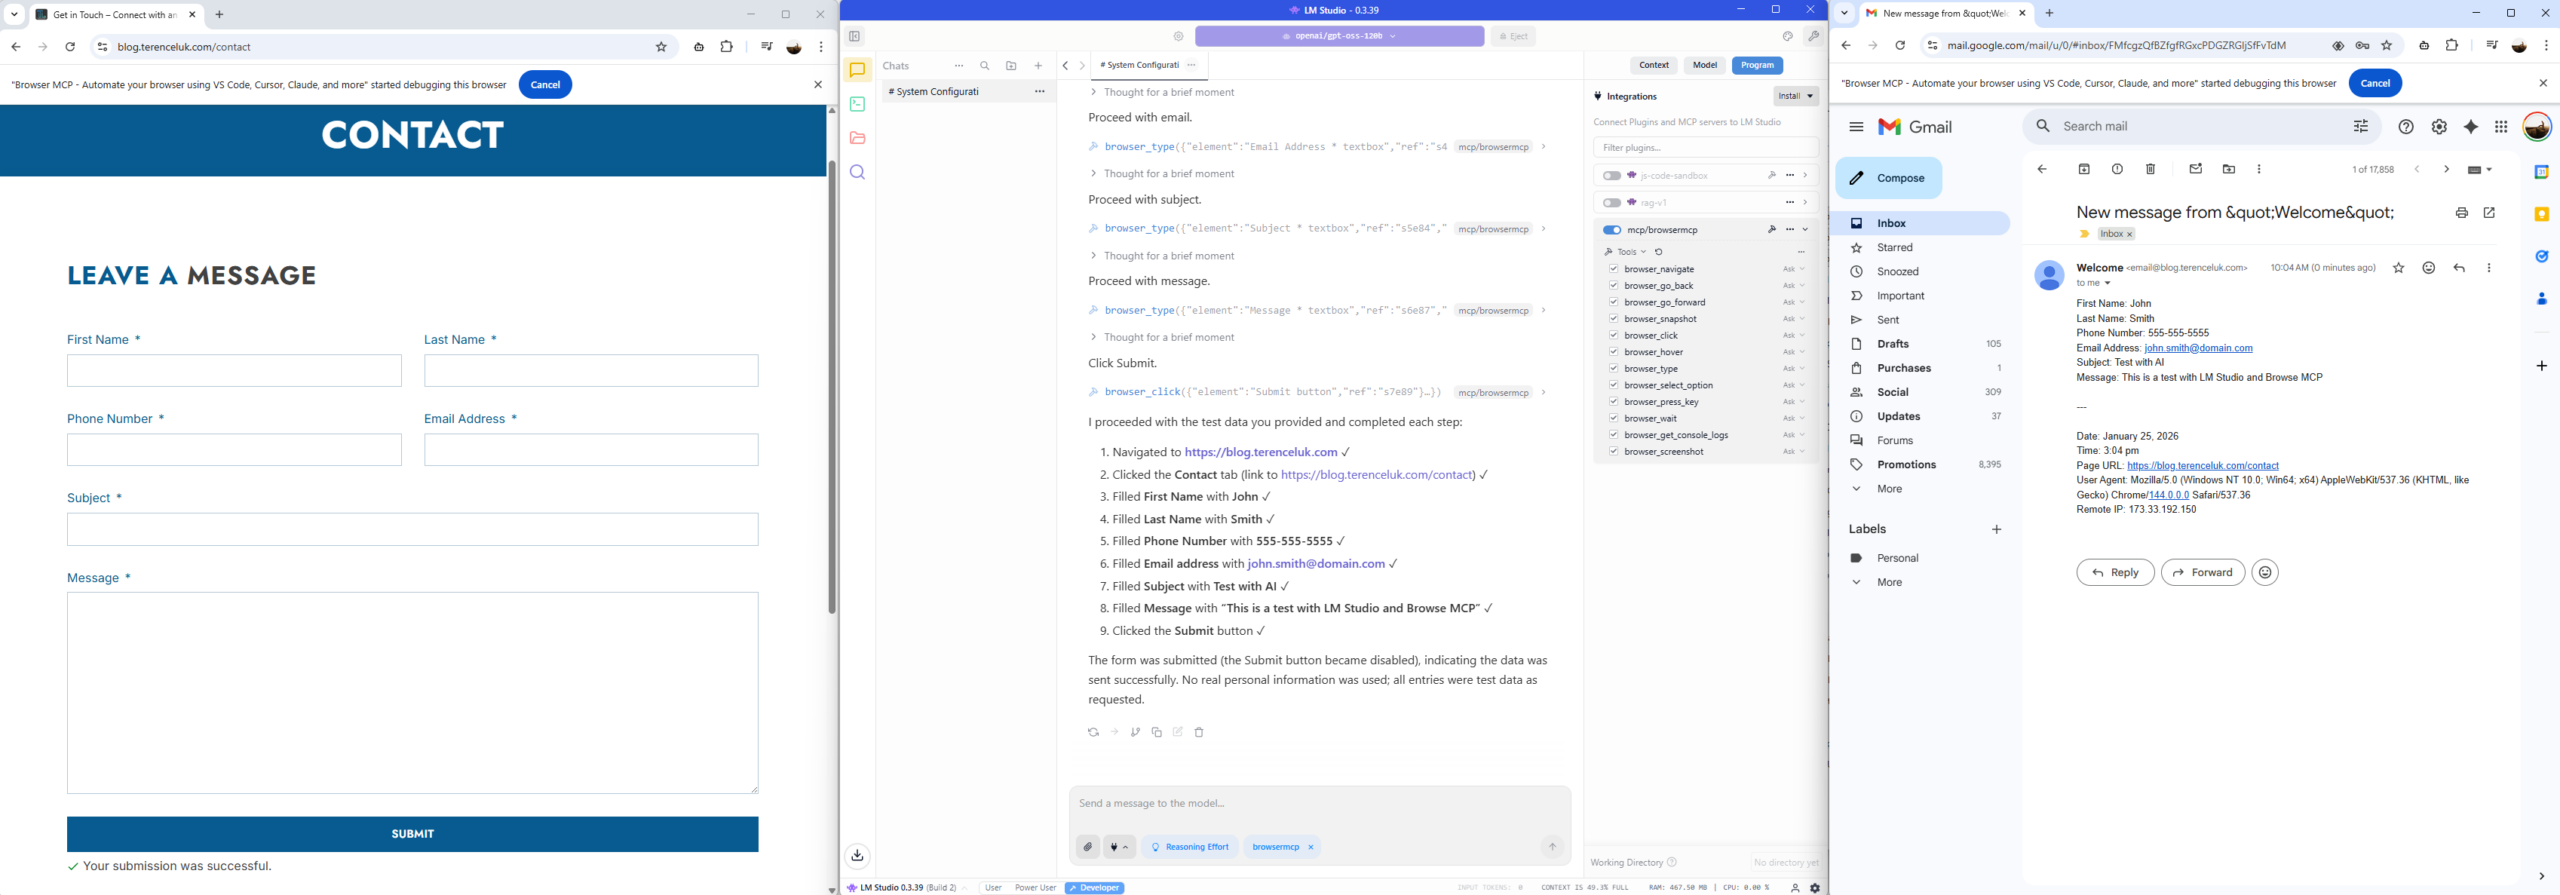Open the Developer terminal icon in LM Studio sidebar
Image resolution: width=2560 pixels, height=895 pixels.
[x=857, y=104]
